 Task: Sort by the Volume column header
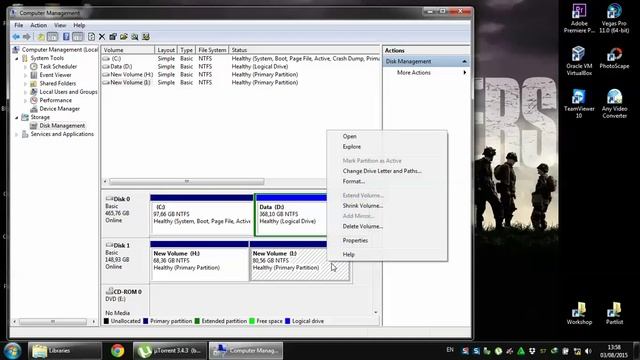[128, 50]
